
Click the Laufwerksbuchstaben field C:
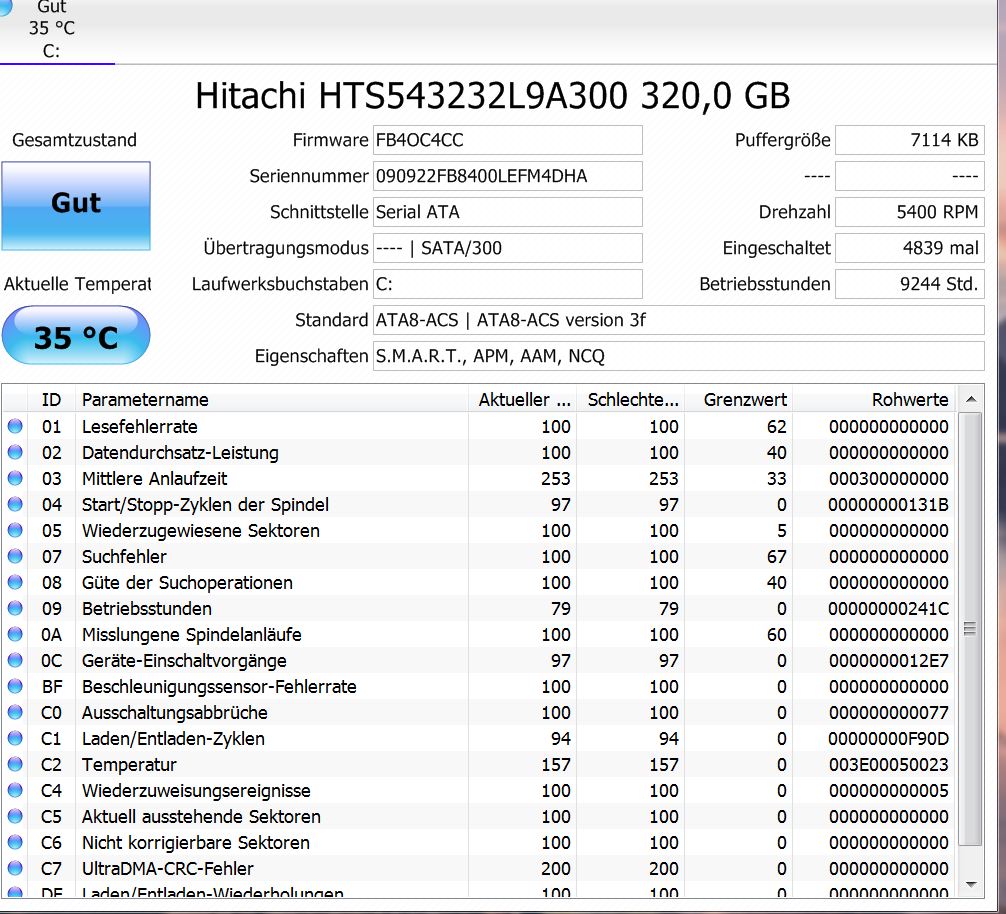point(507,284)
